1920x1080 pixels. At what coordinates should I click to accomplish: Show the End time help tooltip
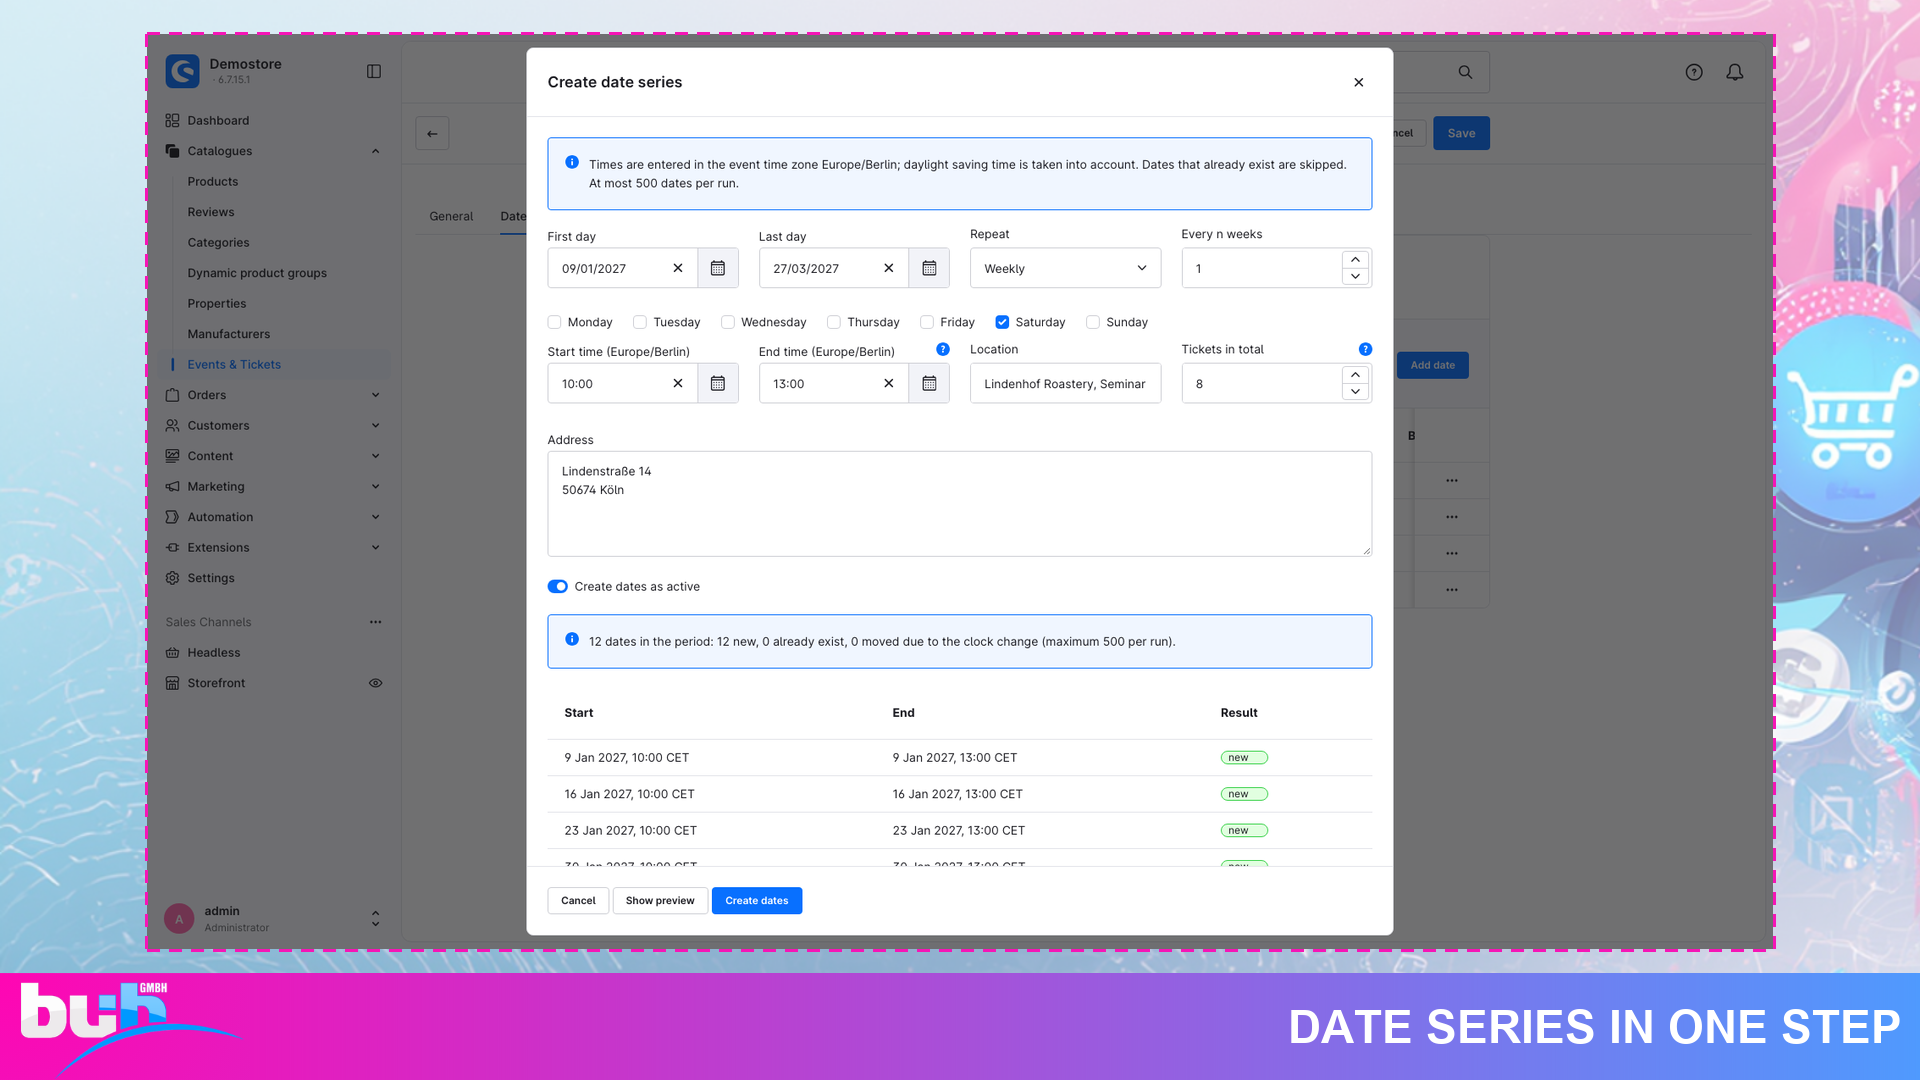pyautogui.click(x=942, y=349)
